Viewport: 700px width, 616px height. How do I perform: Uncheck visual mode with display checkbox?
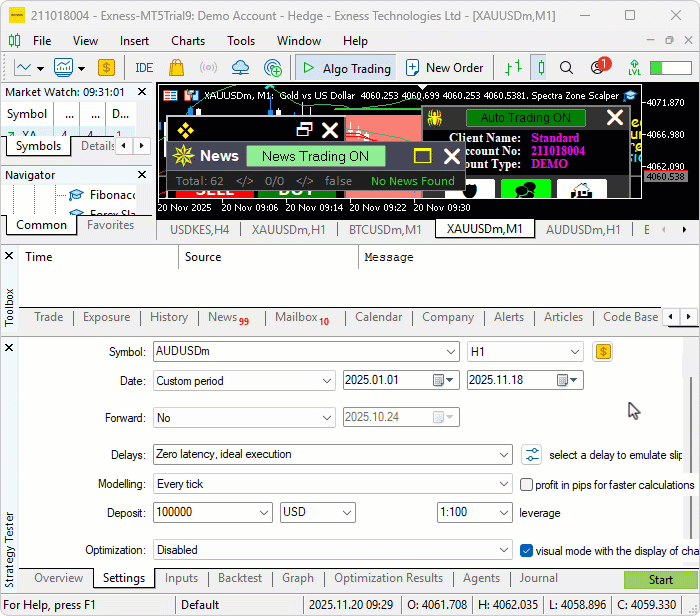pos(526,550)
